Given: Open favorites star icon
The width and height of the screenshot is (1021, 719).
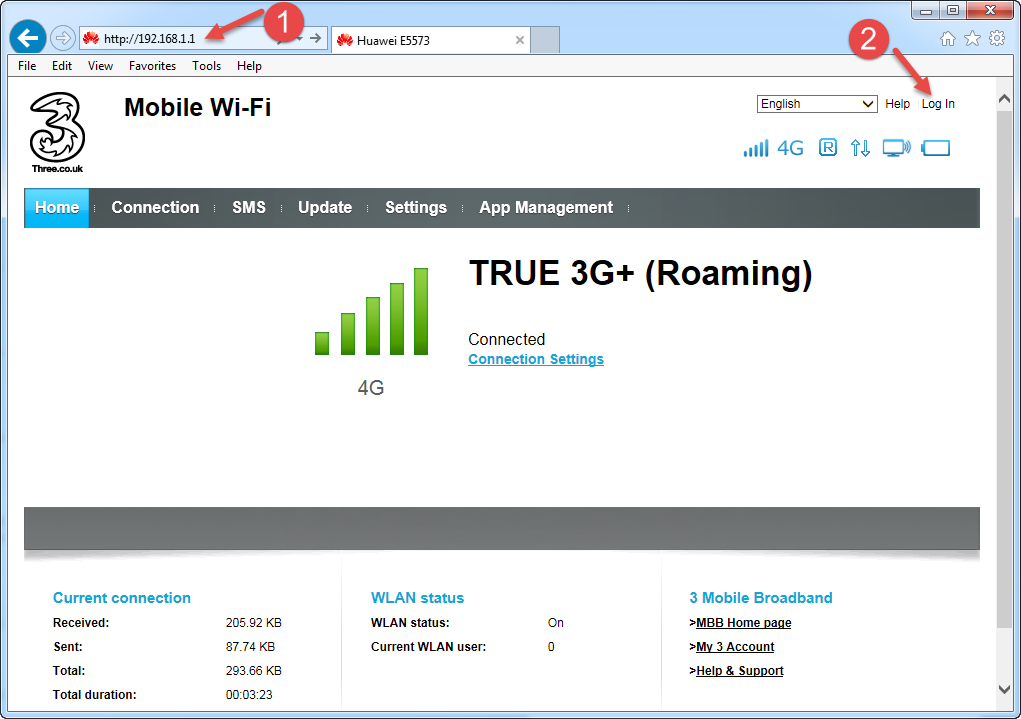Looking at the screenshot, I should coord(972,39).
